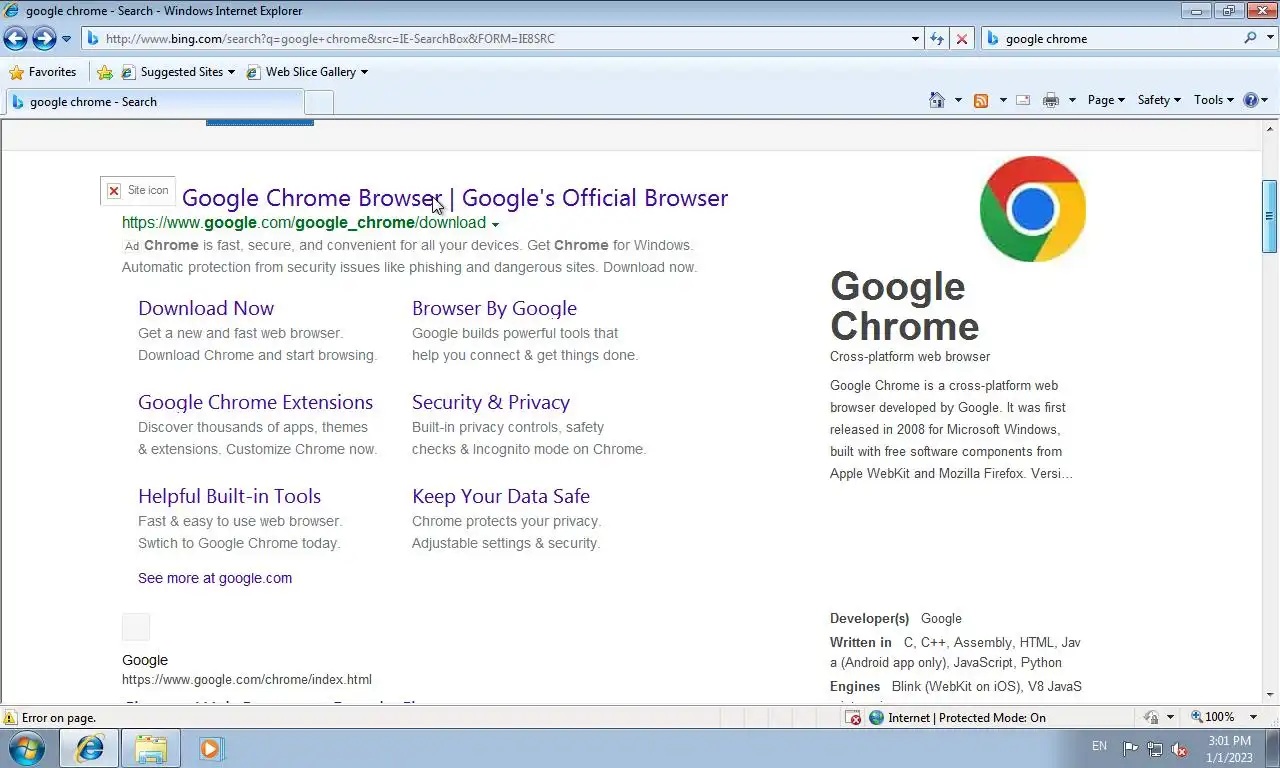Open Windows Explorer folder taskbar icon

click(x=151, y=748)
